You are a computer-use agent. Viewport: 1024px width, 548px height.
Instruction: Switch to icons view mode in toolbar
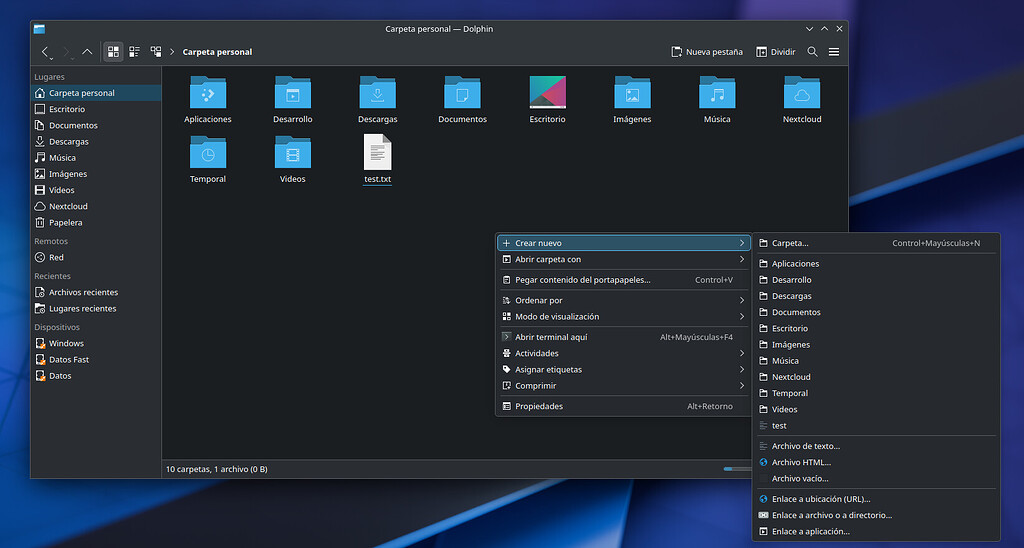point(113,51)
